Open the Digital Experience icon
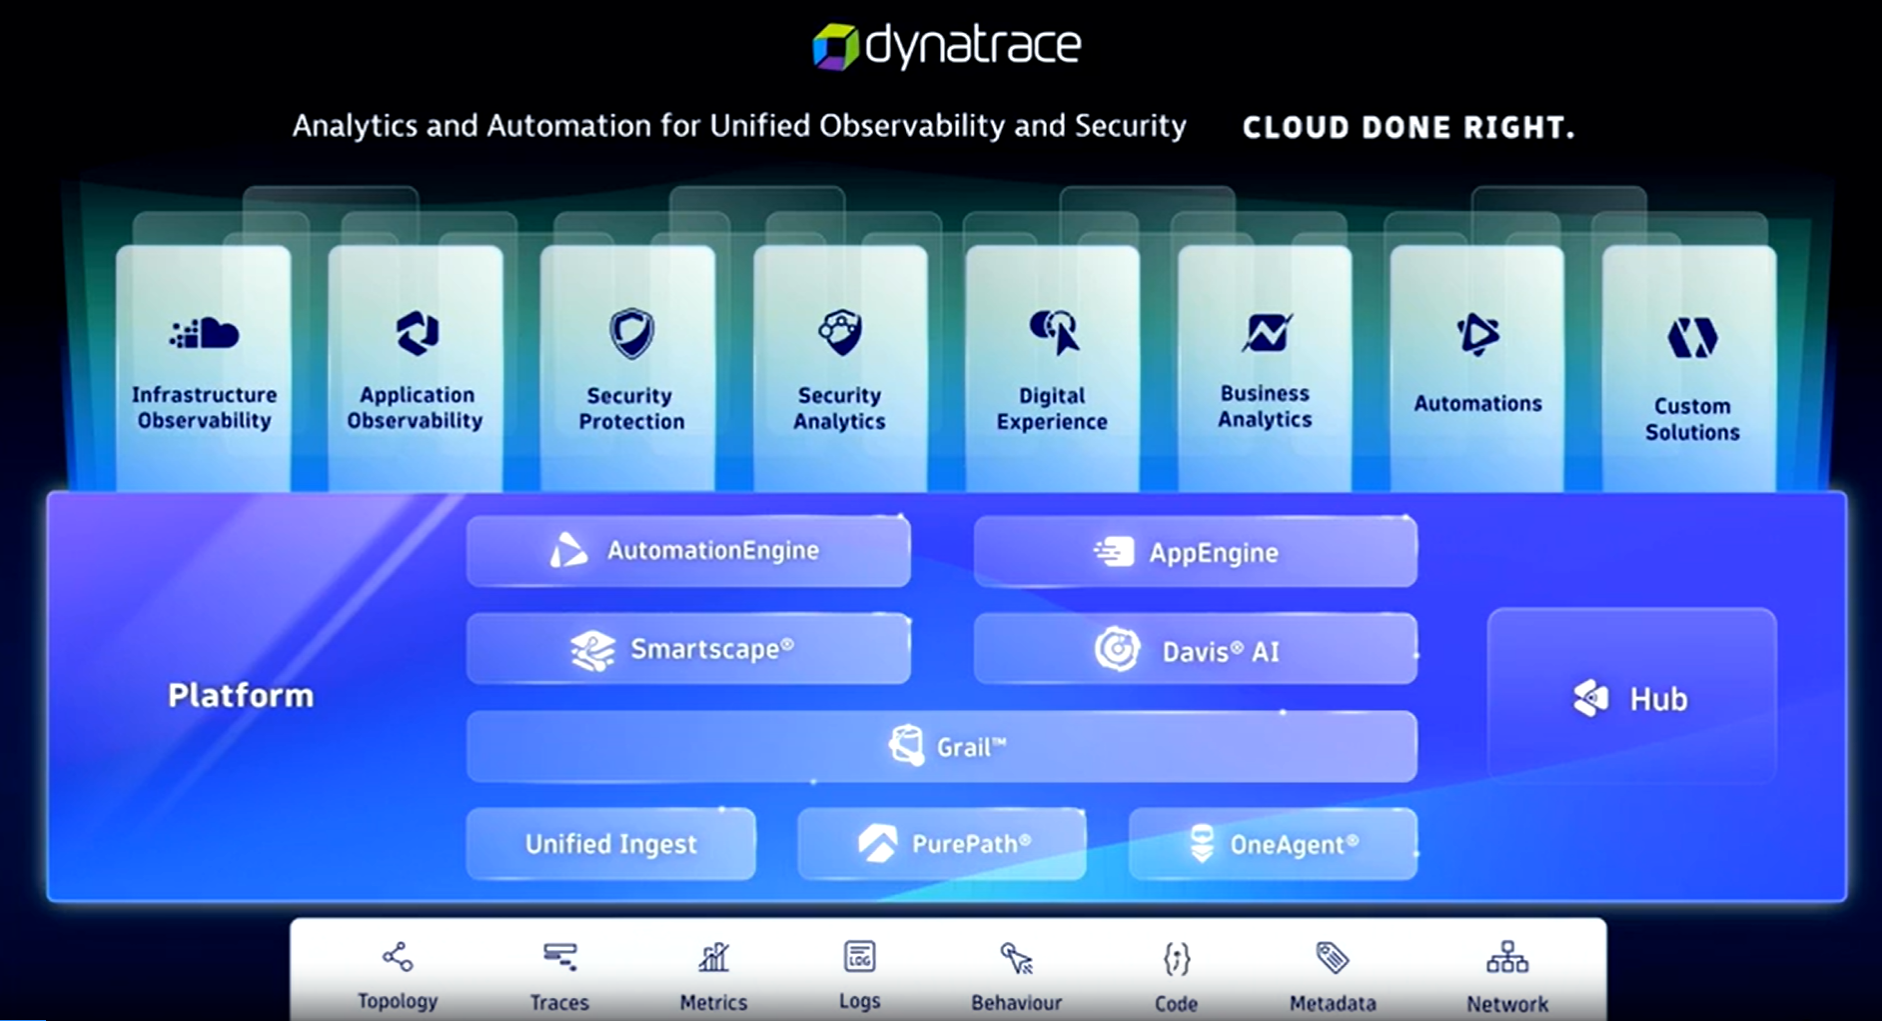The height and width of the screenshot is (1021, 1882). pyautogui.click(x=1052, y=333)
